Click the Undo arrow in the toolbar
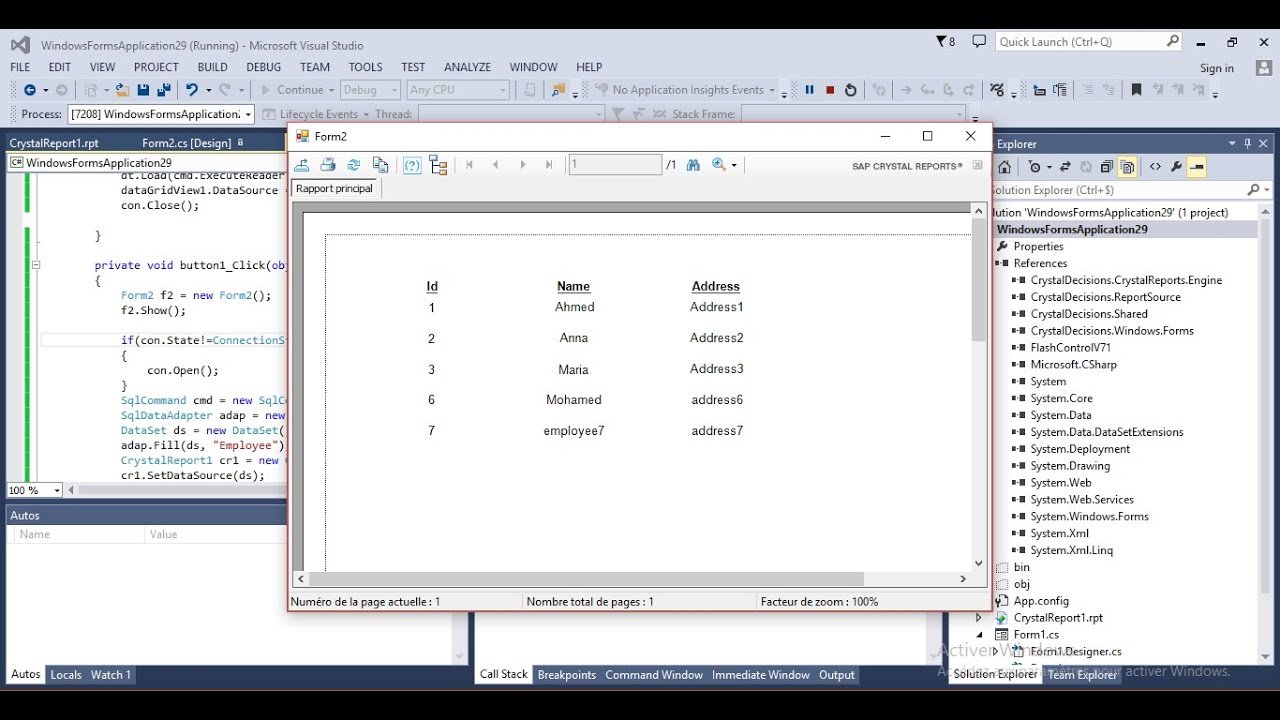Screen dimensions: 1280x720 click(x=191, y=90)
